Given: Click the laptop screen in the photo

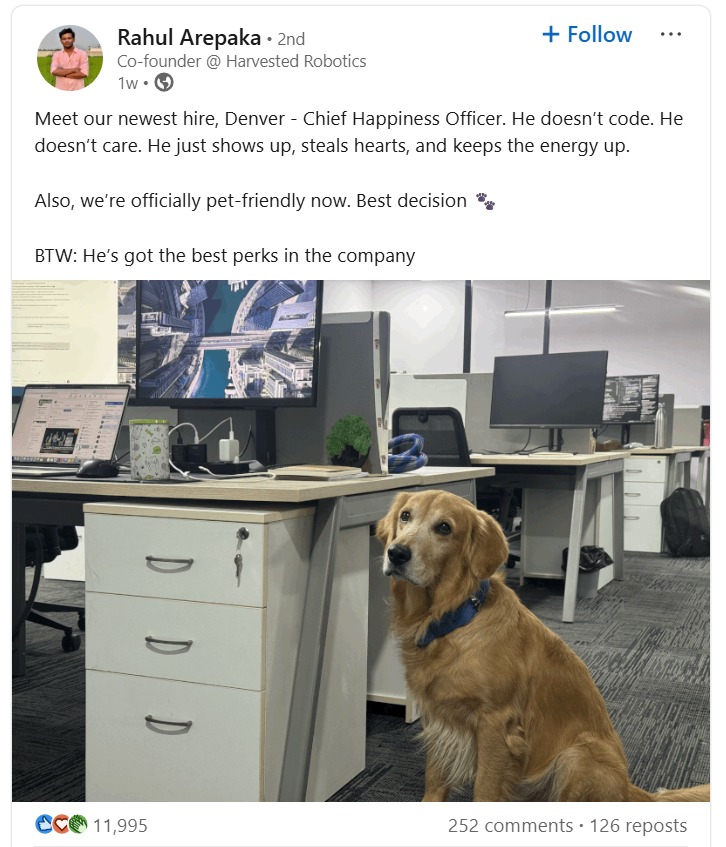Looking at the screenshot, I should click(71, 424).
